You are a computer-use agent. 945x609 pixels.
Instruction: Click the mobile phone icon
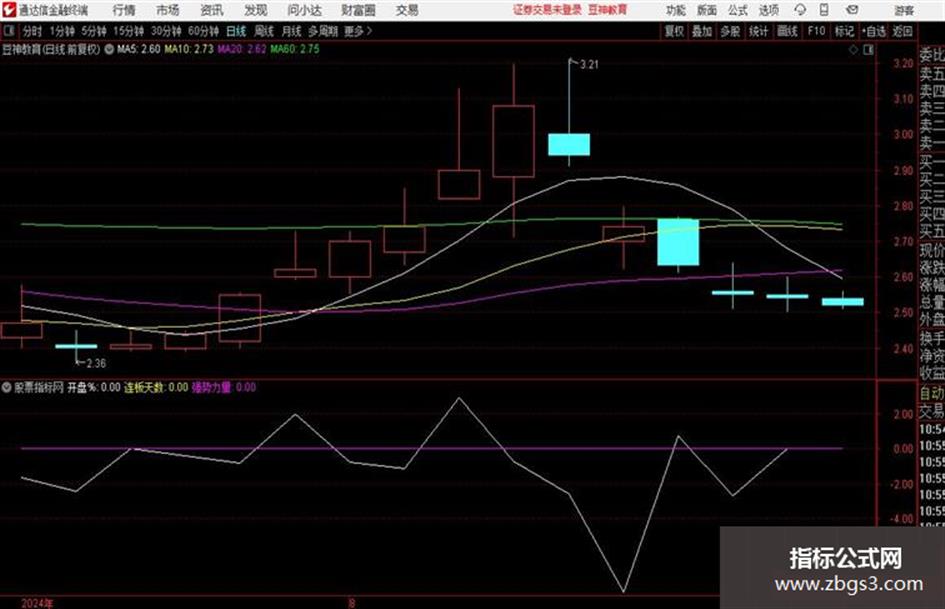tap(824, 10)
